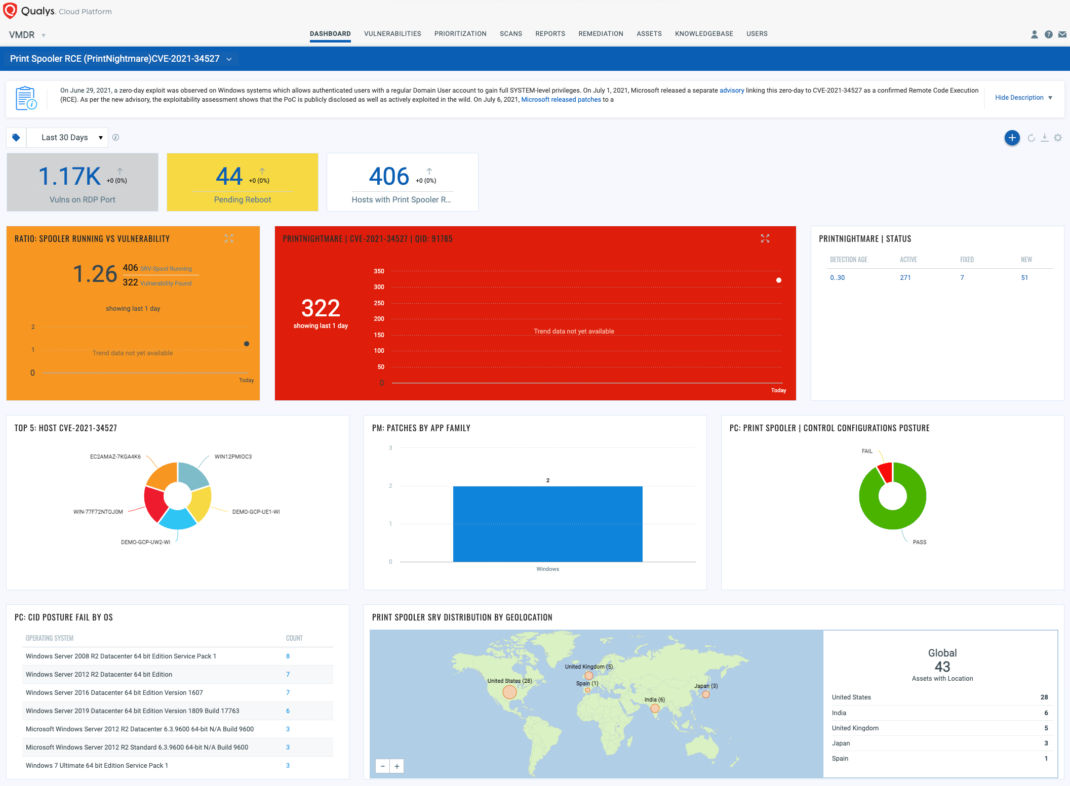Refresh the dashboard with the refresh icon

[1031, 138]
